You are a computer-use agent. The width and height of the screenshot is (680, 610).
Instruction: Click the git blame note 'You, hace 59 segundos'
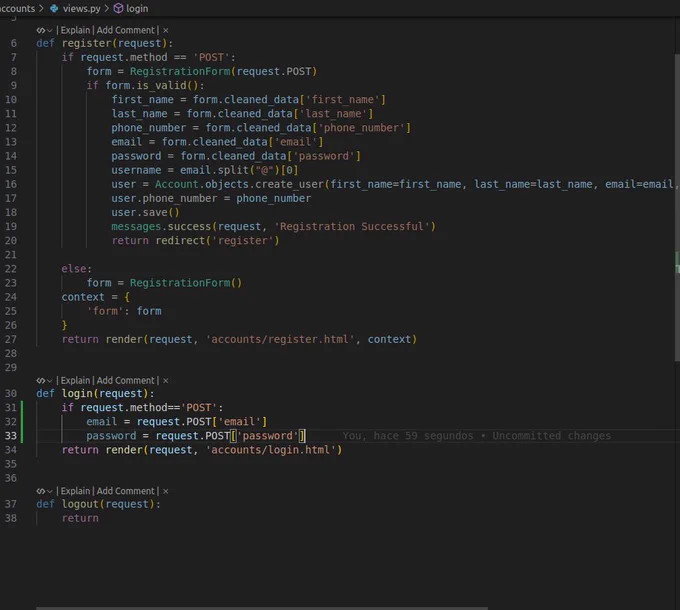point(408,436)
